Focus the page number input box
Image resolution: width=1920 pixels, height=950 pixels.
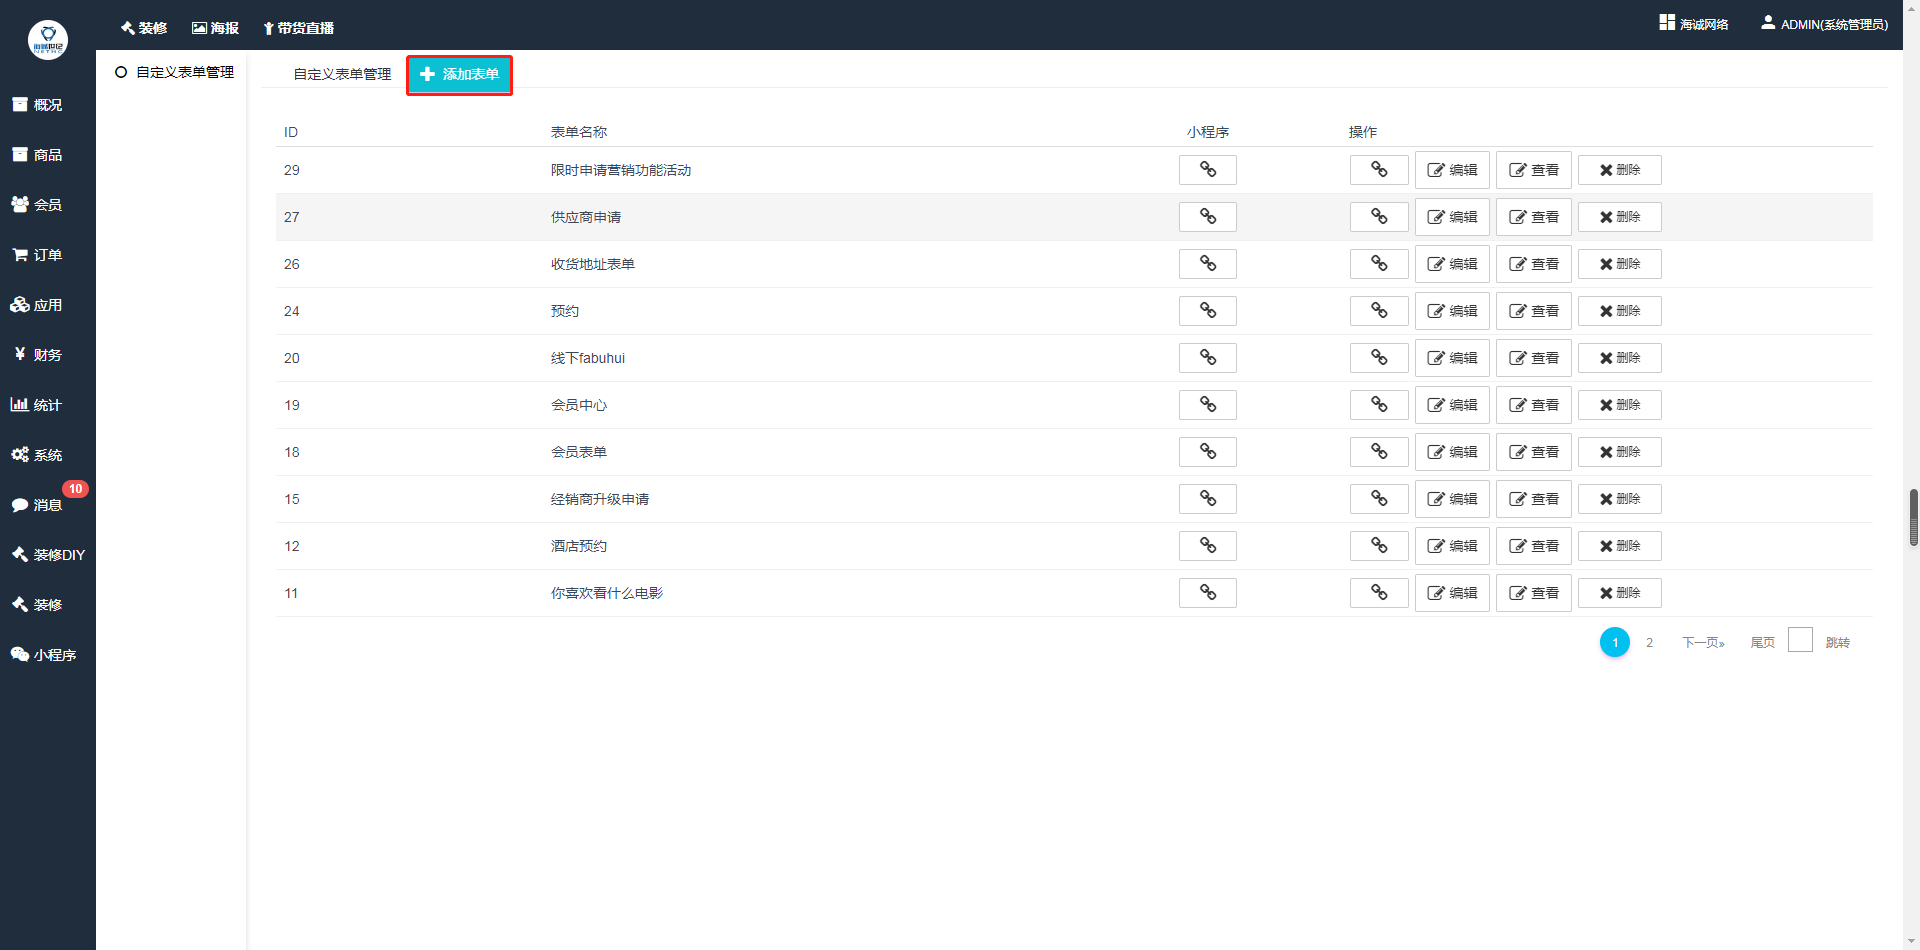click(1800, 640)
